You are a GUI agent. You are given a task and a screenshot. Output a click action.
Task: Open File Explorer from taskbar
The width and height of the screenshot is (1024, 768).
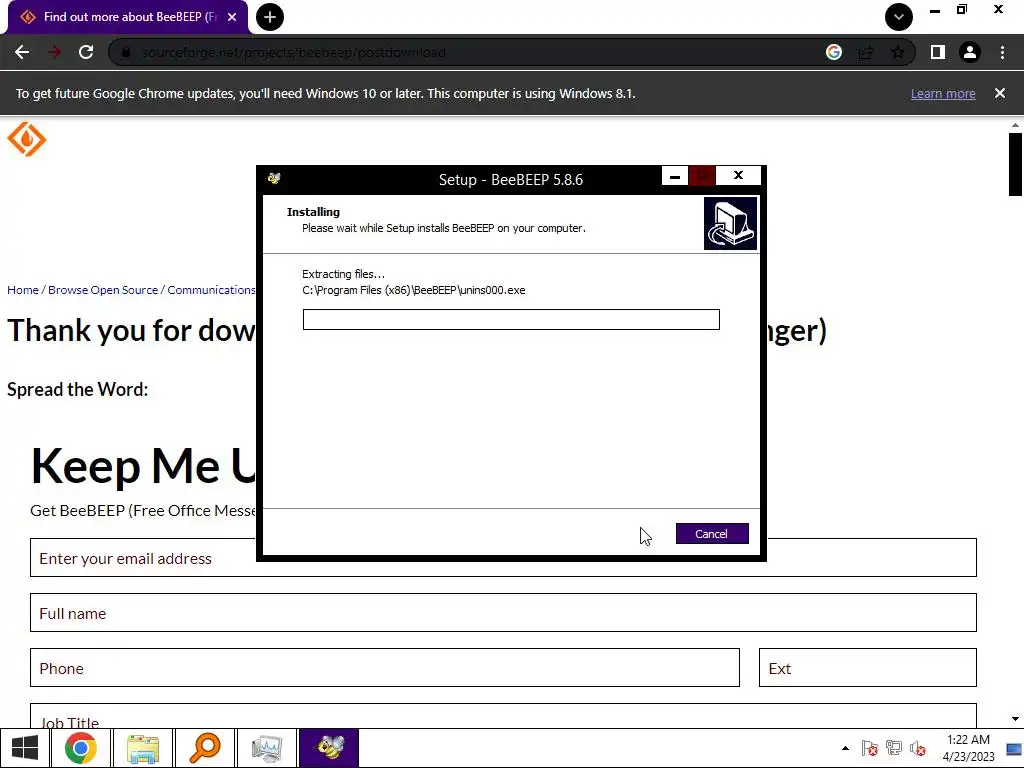(x=143, y=748)
